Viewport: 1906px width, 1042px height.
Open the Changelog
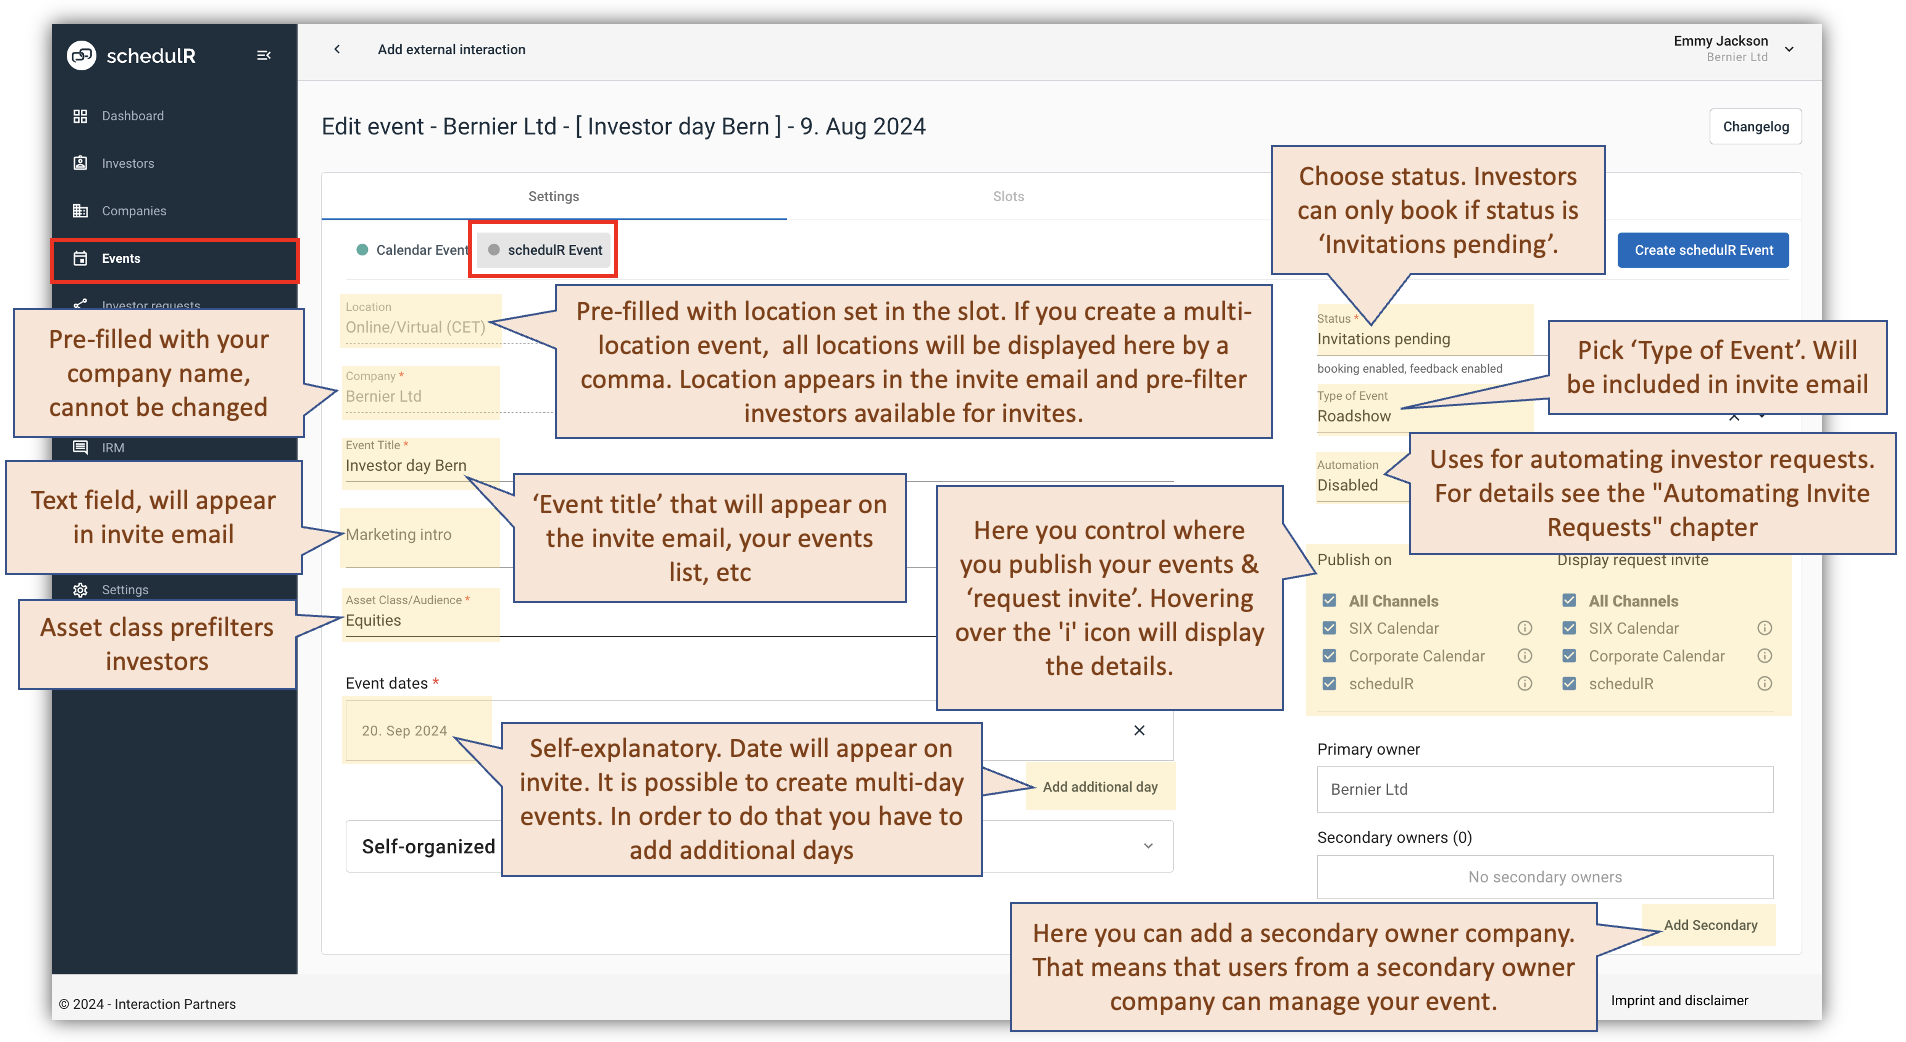1755,126
